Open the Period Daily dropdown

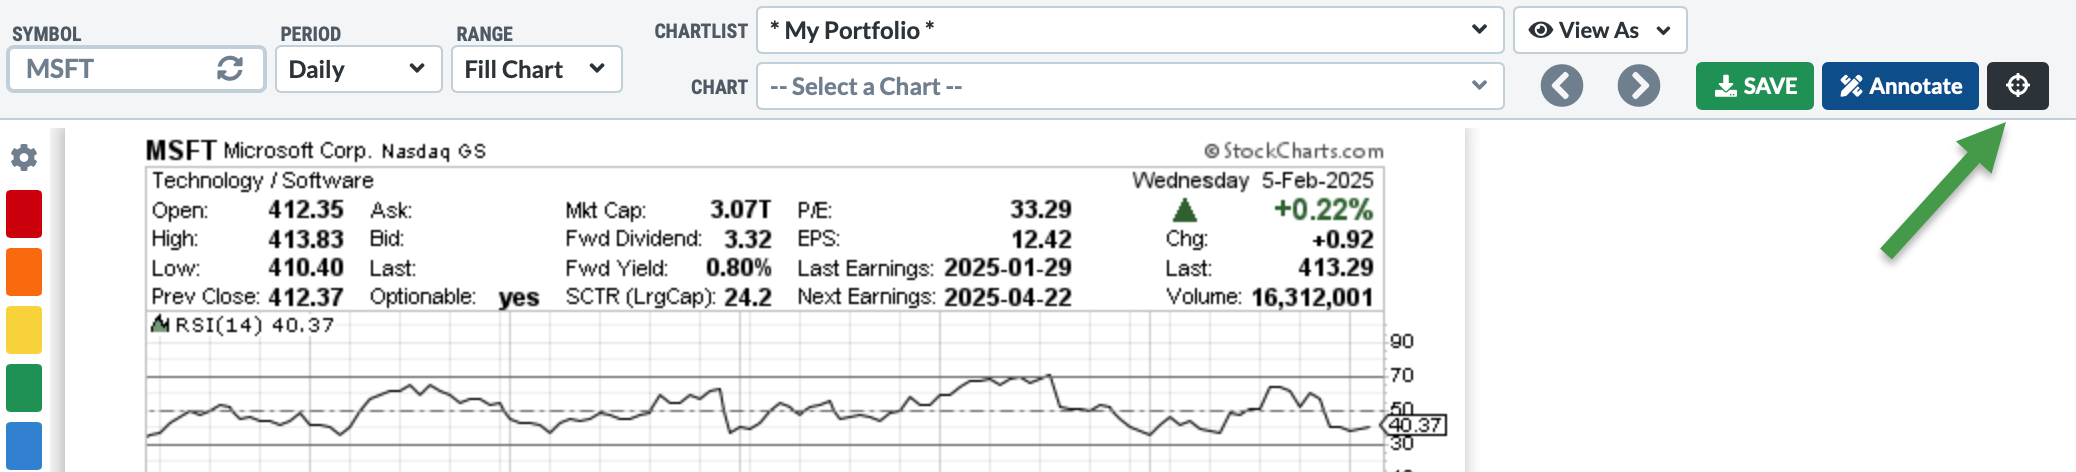(358, 69)
